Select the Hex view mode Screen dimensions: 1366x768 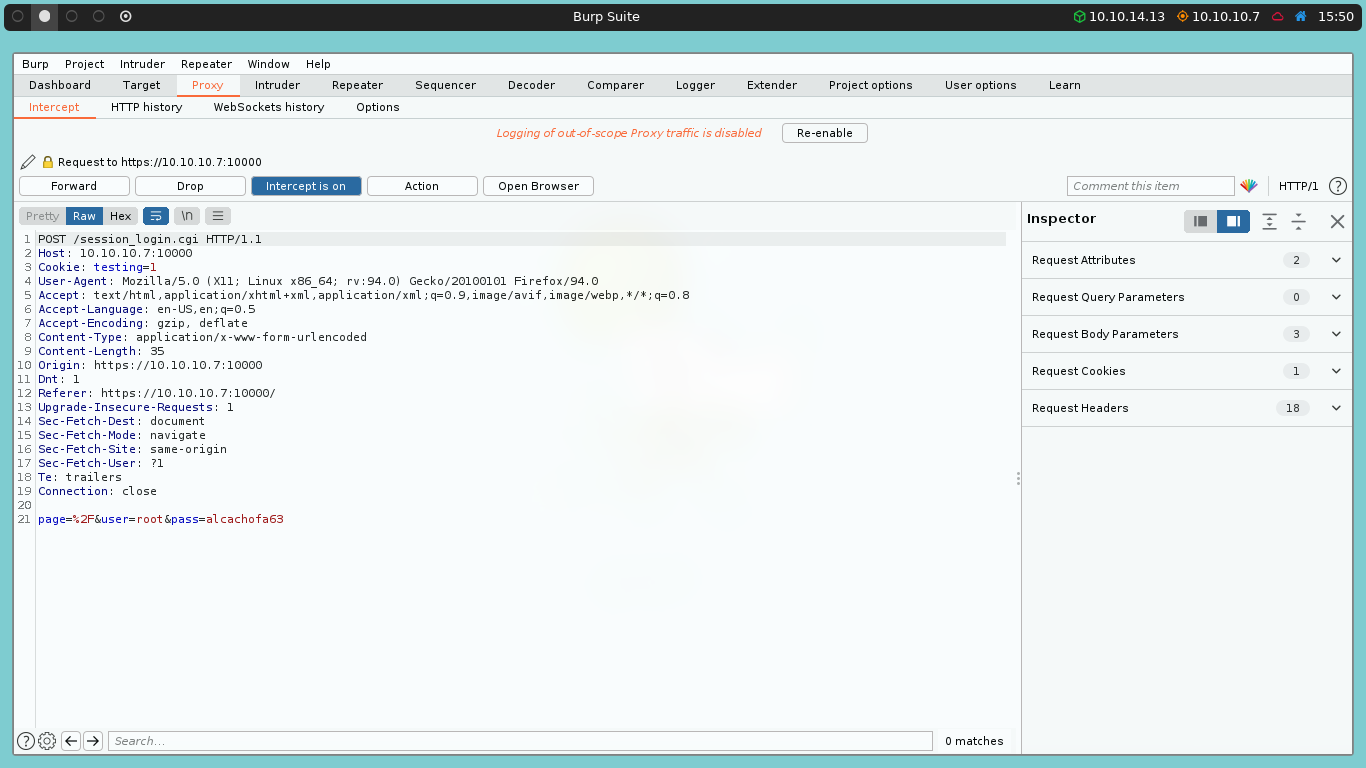click(x=120, y=216)
